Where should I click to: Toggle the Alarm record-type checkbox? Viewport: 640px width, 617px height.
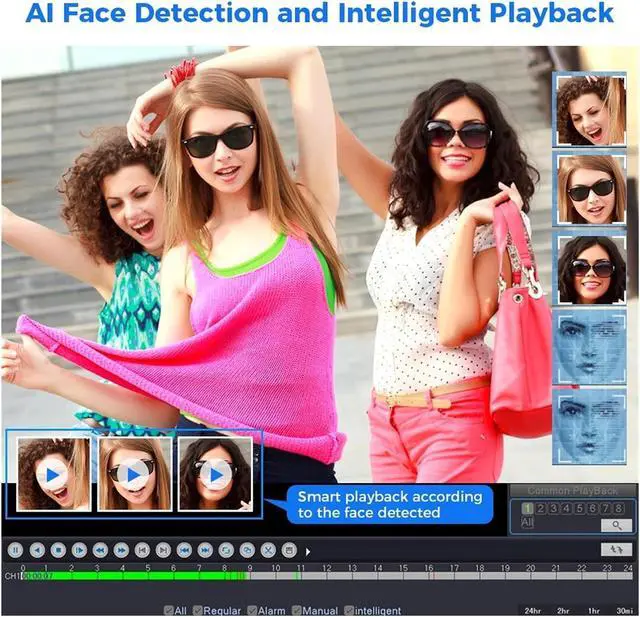tap(252, 610)
